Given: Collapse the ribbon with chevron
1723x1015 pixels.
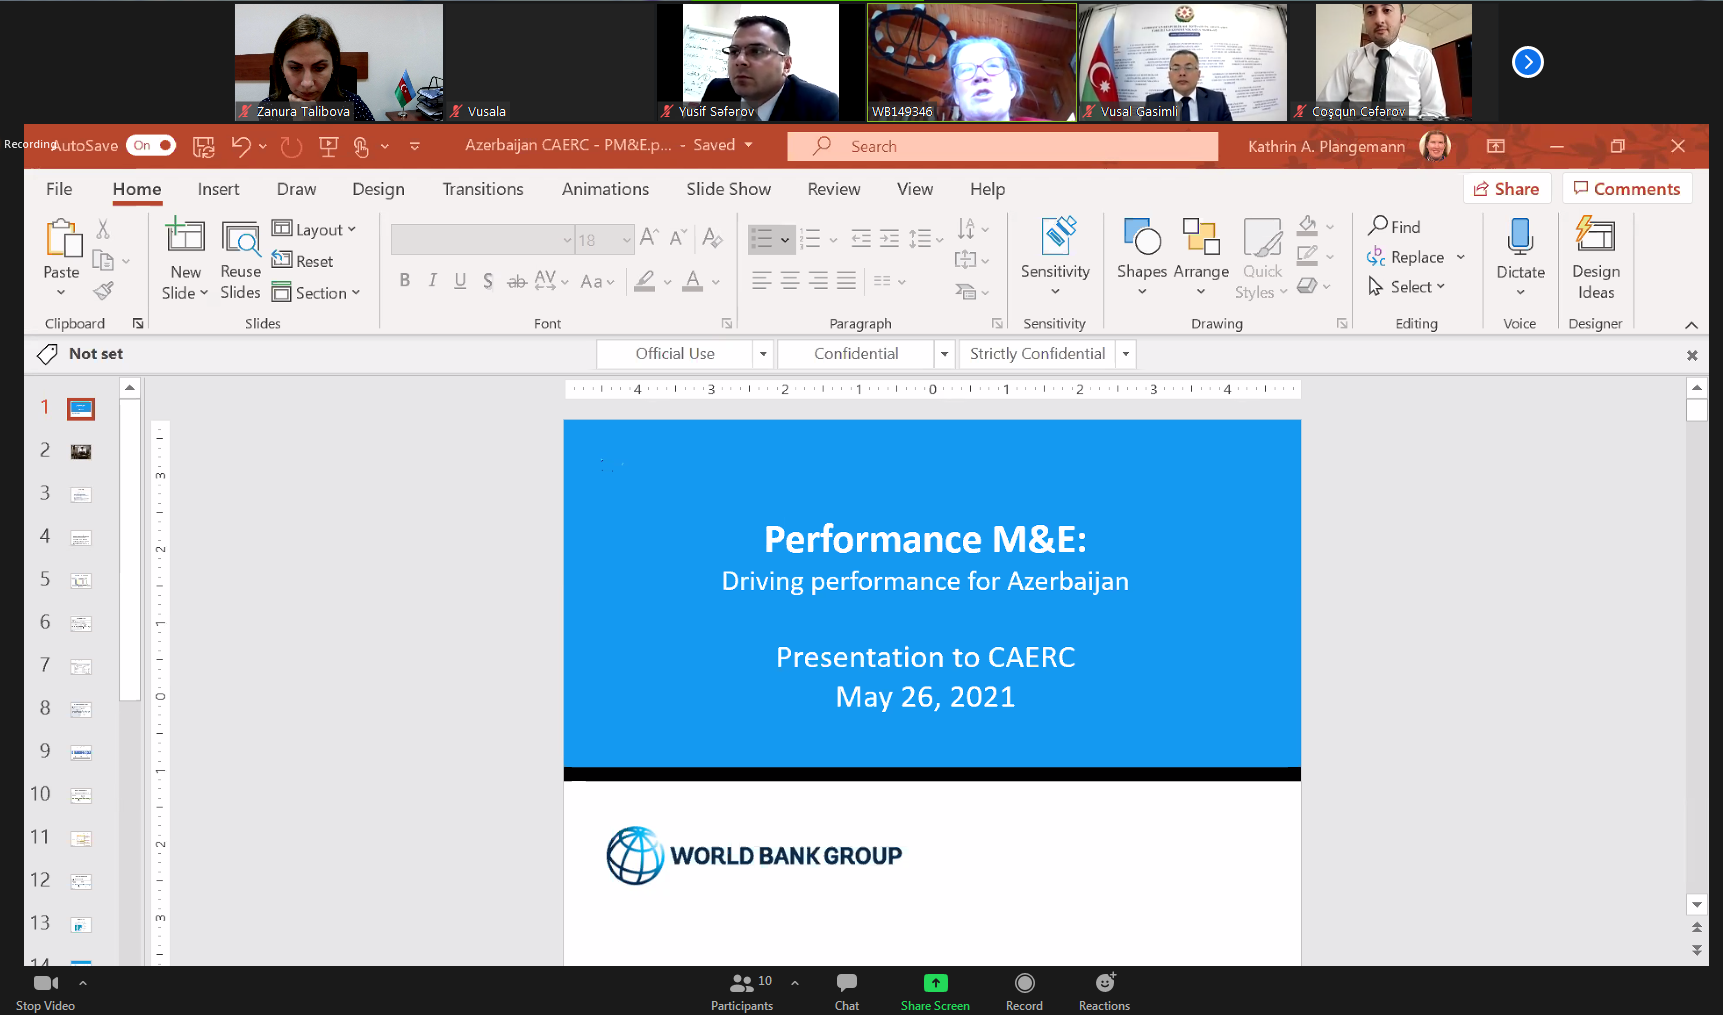Looking at the screenshot, I should pos(1691,325).
